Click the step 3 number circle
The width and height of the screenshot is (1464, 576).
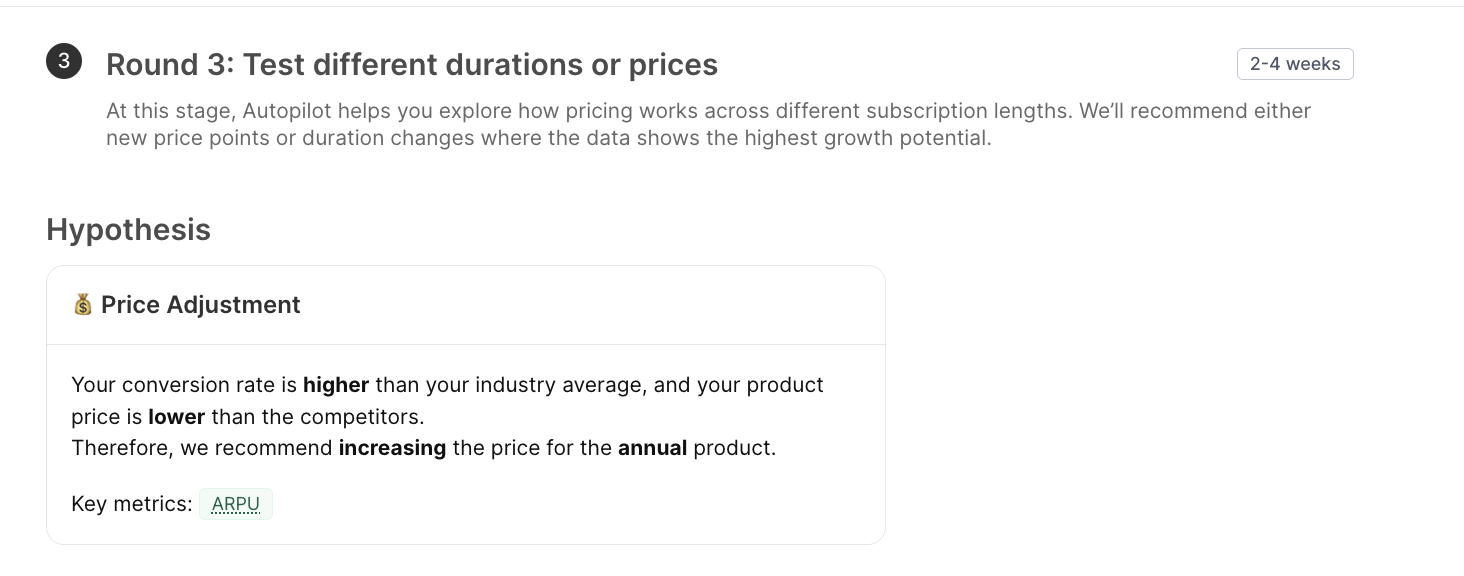point(64,62)
